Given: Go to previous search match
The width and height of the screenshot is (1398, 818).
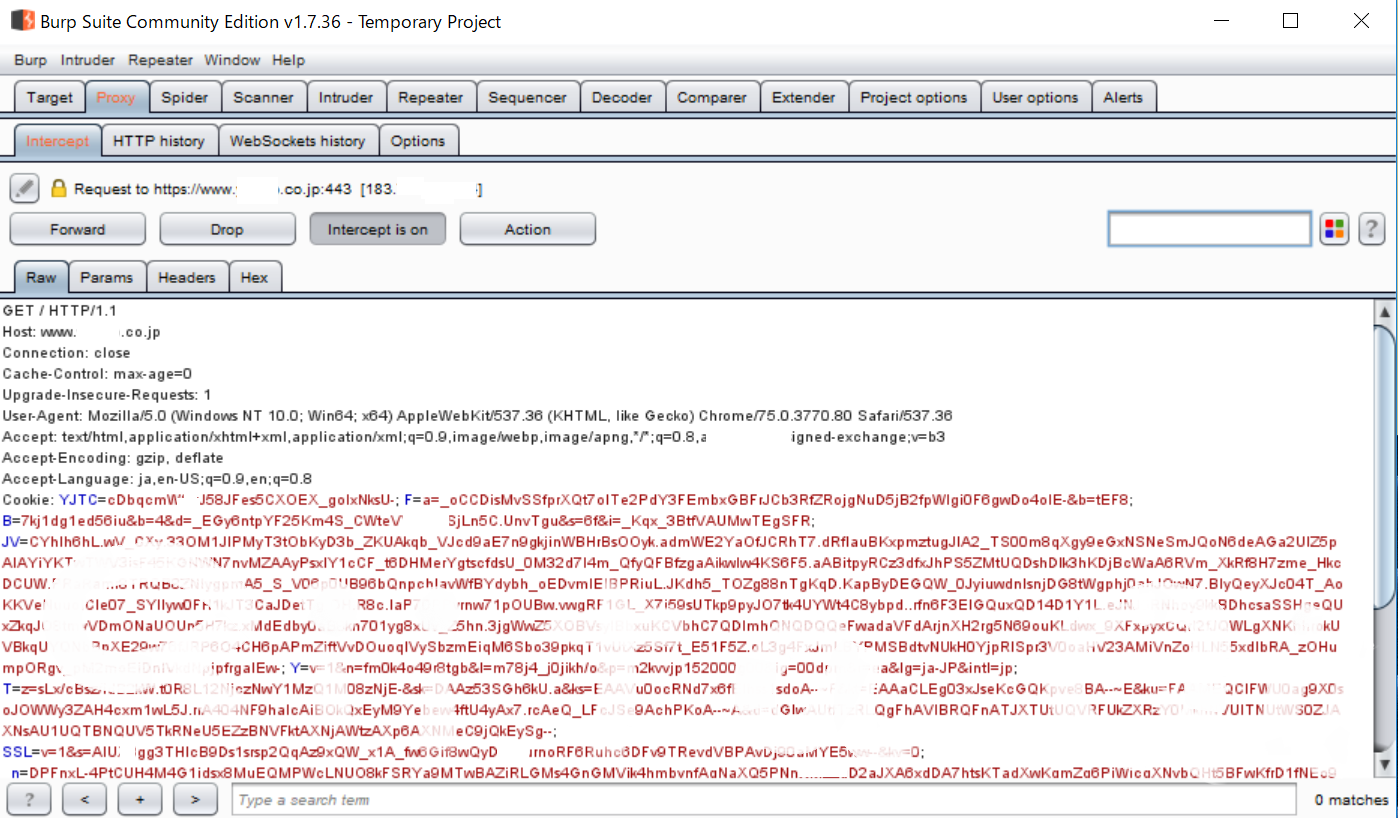Looking at the screenshot, I should pos(84,799).
